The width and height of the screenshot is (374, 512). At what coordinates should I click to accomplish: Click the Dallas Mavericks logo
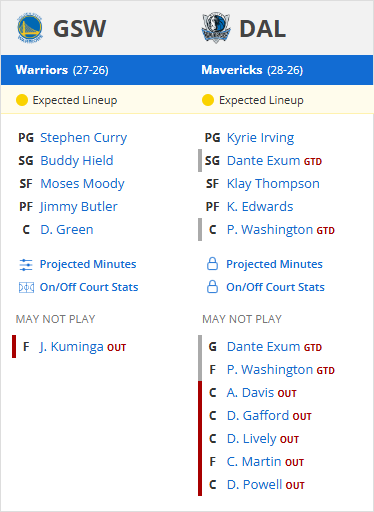coord(216,28)
